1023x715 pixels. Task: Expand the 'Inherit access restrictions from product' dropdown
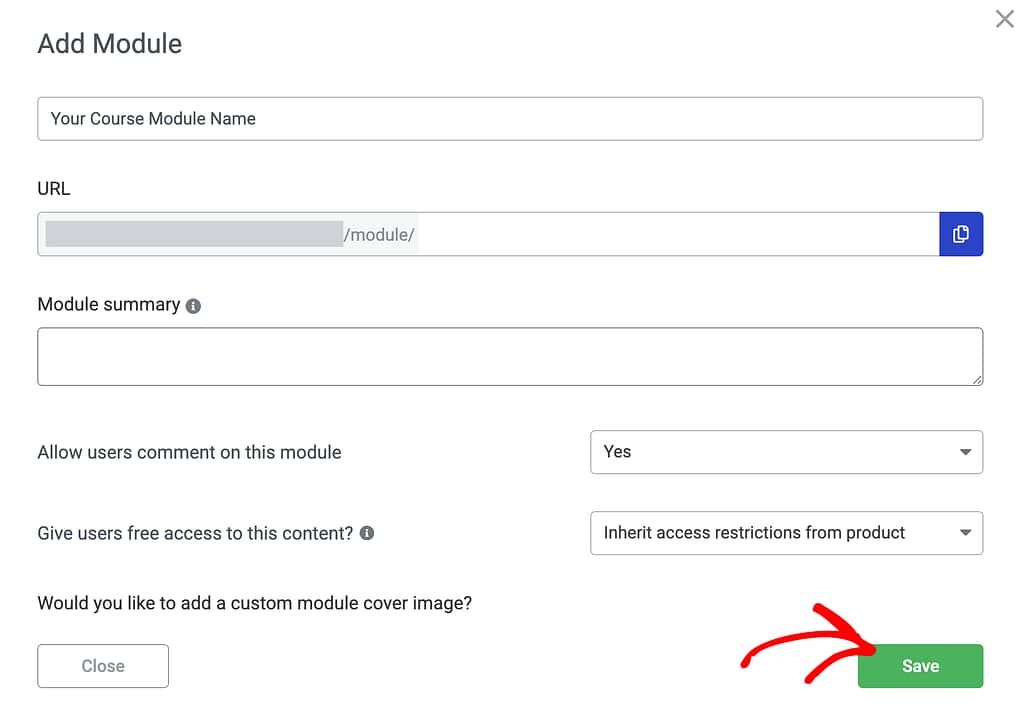(x=786, y=533)
